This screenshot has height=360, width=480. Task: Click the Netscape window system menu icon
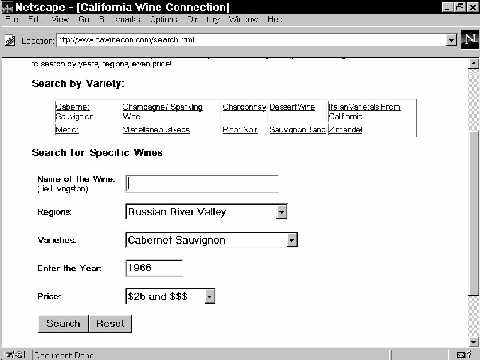[7, 7]
